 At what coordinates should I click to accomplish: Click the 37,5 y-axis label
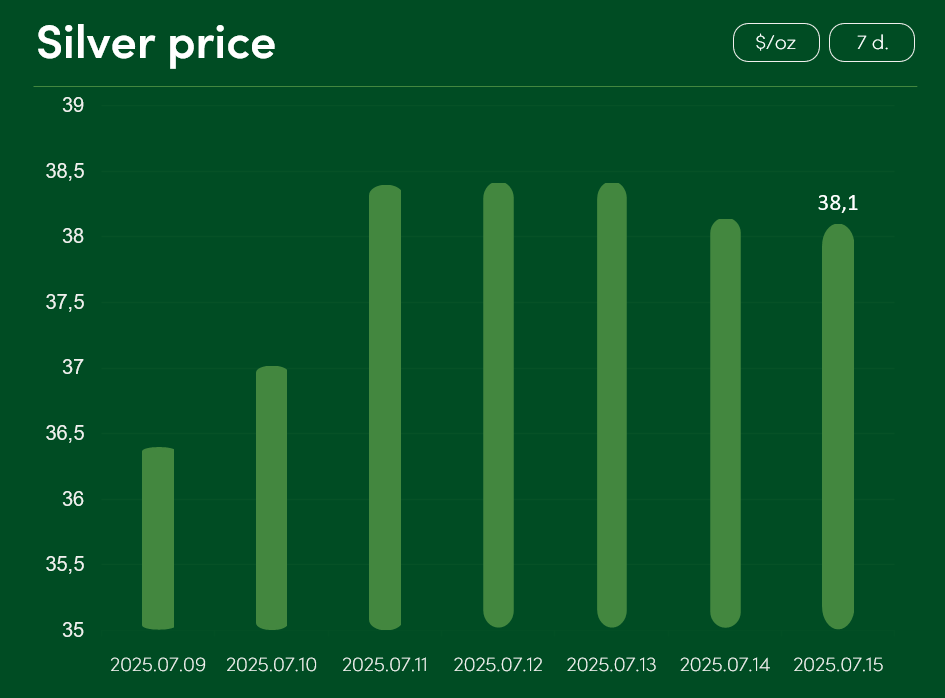[65, 302]
